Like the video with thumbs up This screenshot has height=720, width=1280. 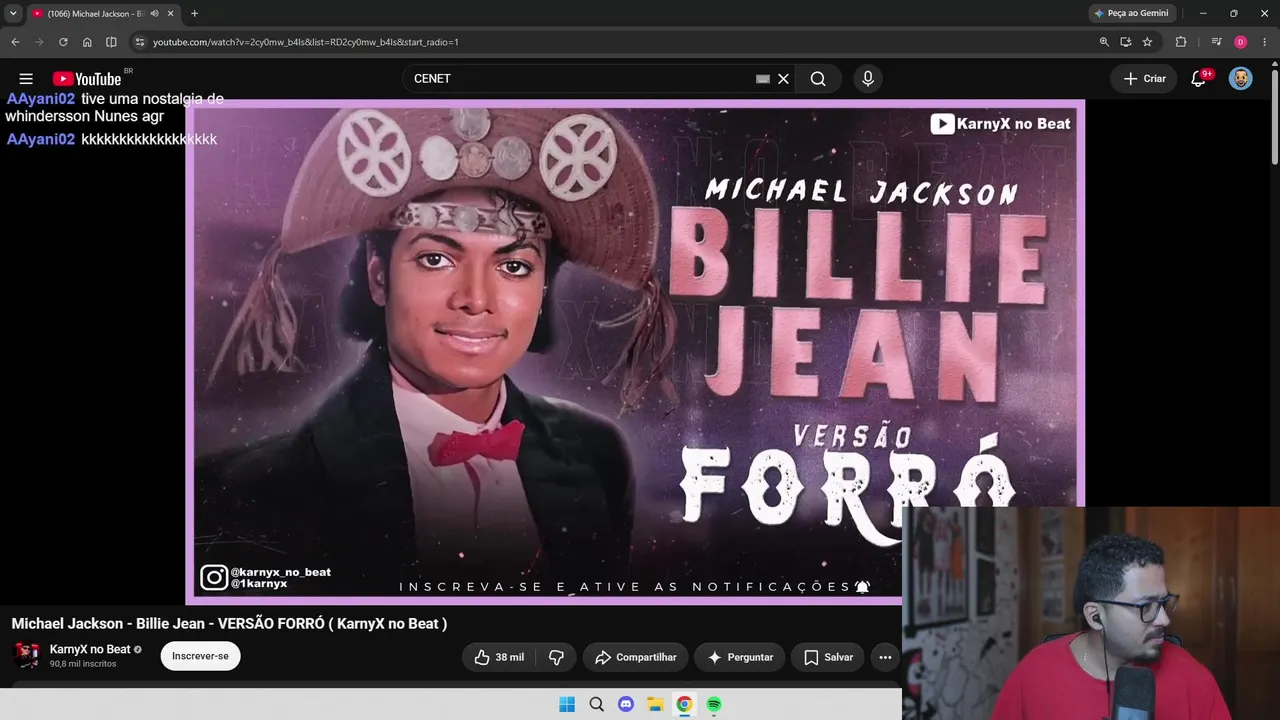pyautogui.click(x=499, y=657)
